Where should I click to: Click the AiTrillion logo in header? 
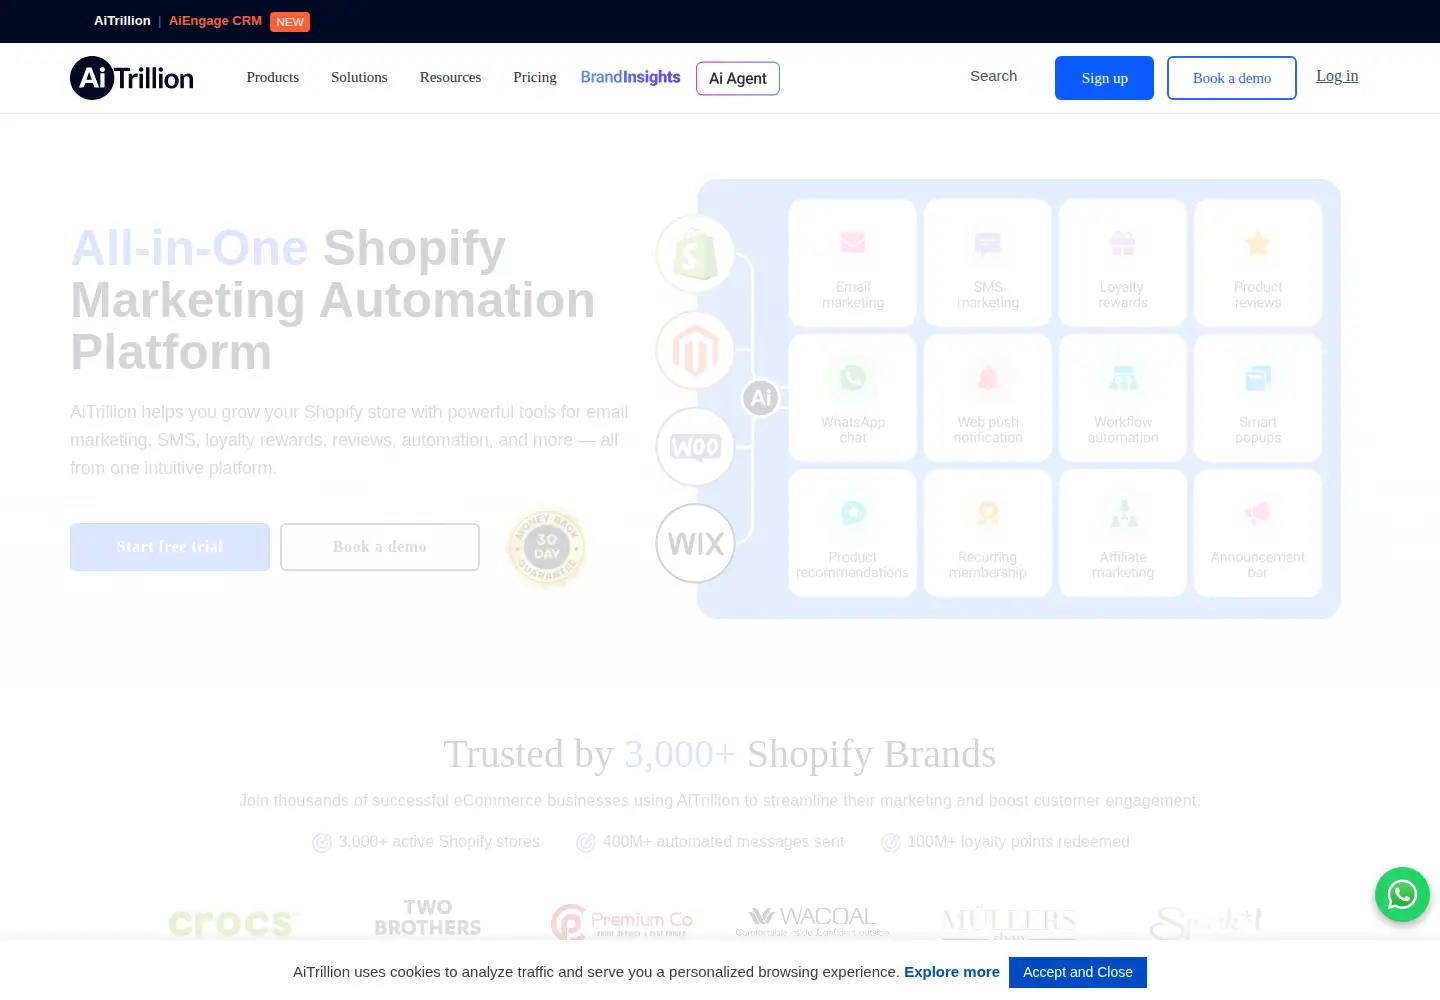[x=132, y=78]
